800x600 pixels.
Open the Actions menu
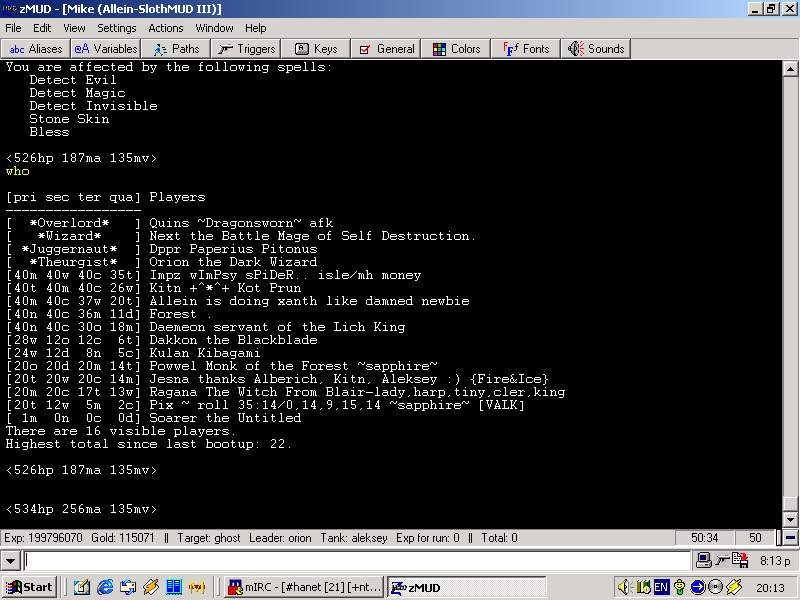point(166,28)
